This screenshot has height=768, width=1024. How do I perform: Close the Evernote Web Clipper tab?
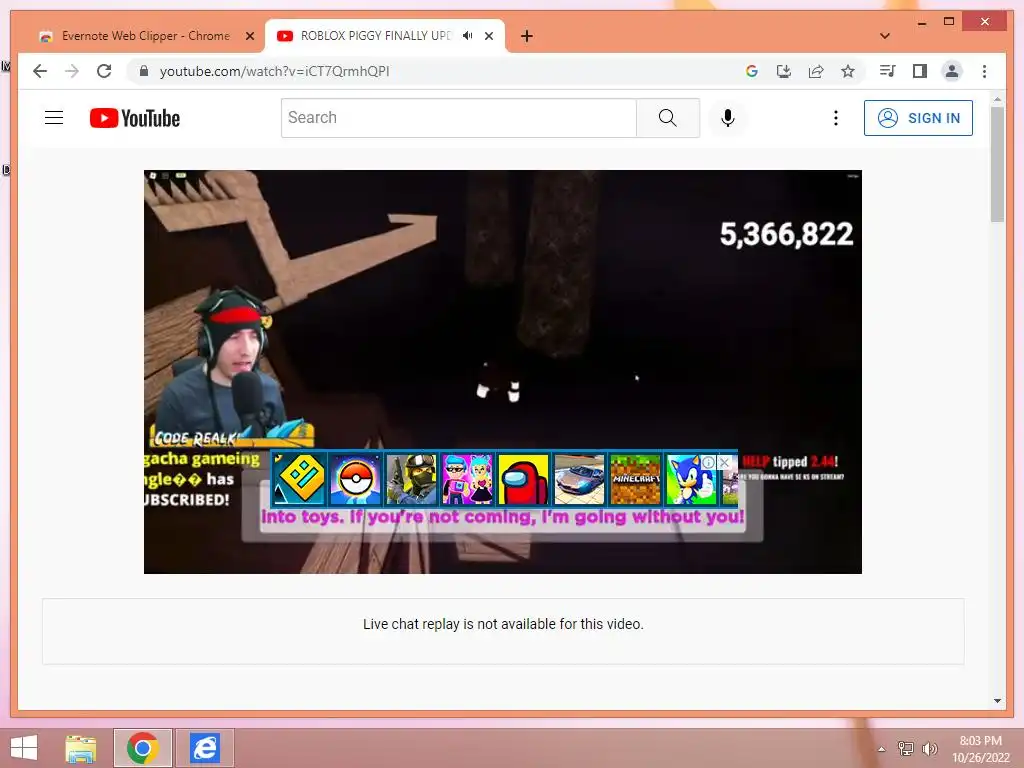(250, 36)
